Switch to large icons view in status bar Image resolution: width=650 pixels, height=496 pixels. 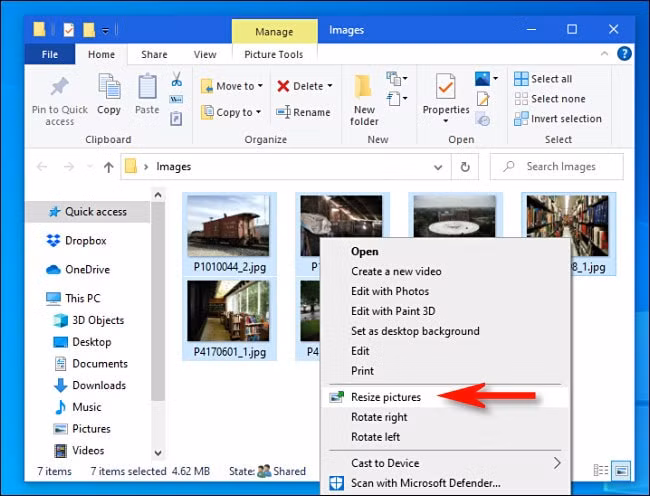click(621, 470)
